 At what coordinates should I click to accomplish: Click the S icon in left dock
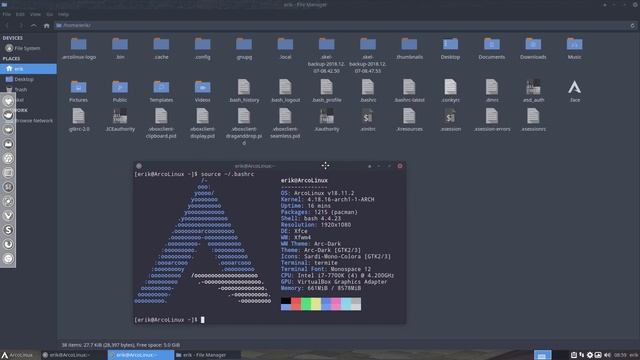tap(8, 230)
